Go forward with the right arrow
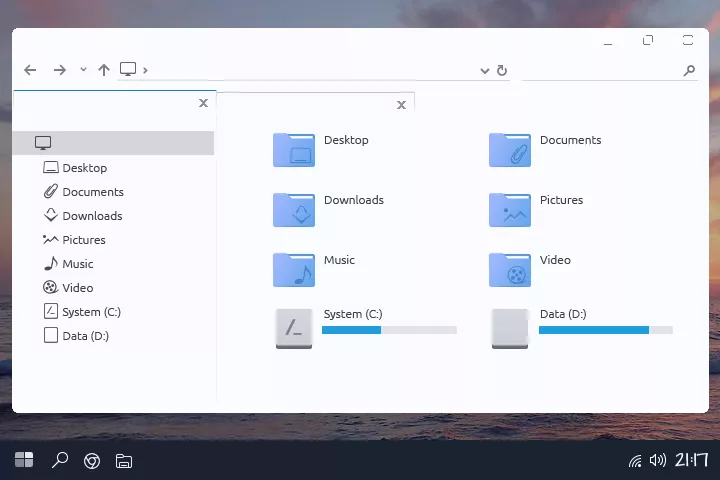The height and width of the screenshot is (480, 720). click(60, 70)
